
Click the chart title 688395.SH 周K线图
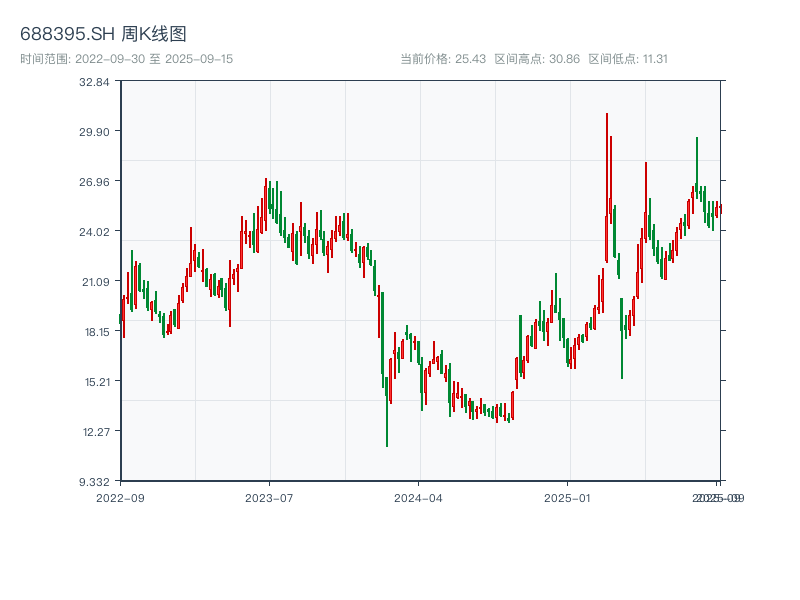point(103,34)
